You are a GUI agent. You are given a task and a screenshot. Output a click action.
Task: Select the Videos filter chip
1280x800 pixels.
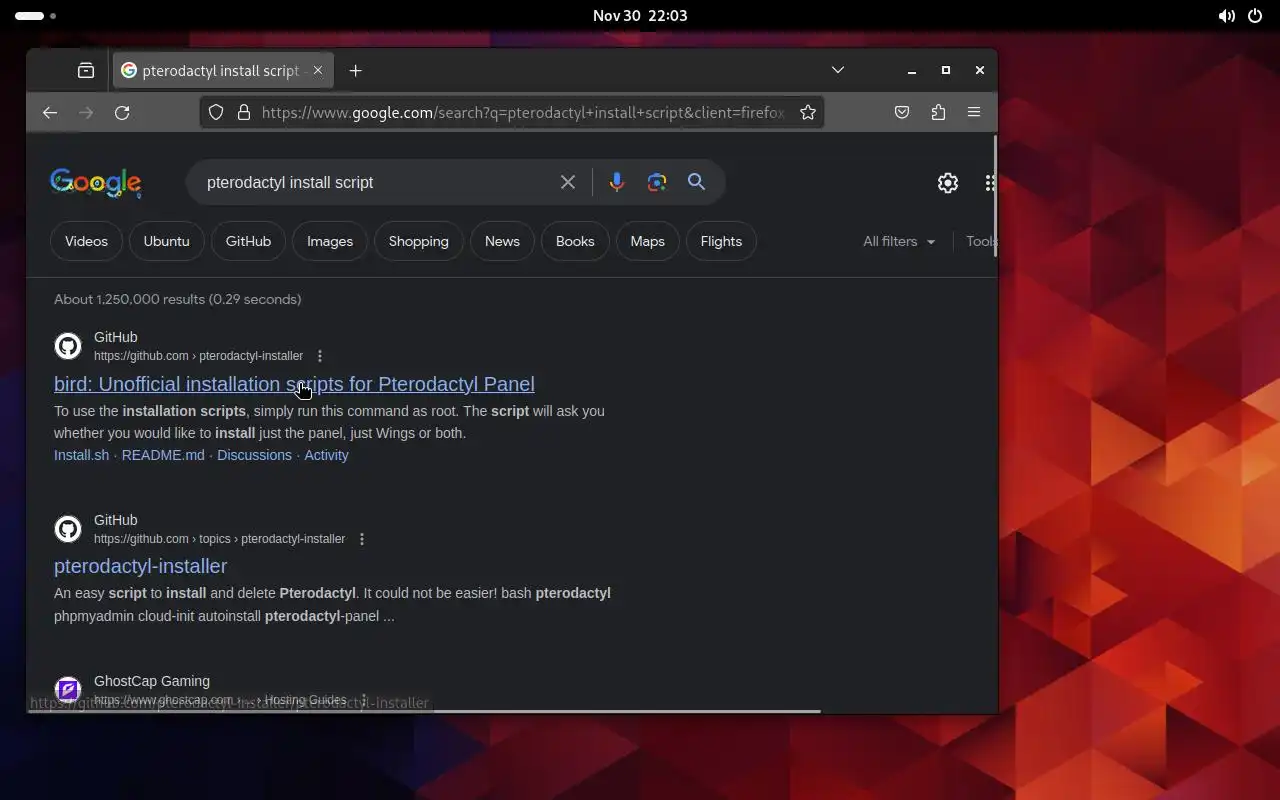86,241
